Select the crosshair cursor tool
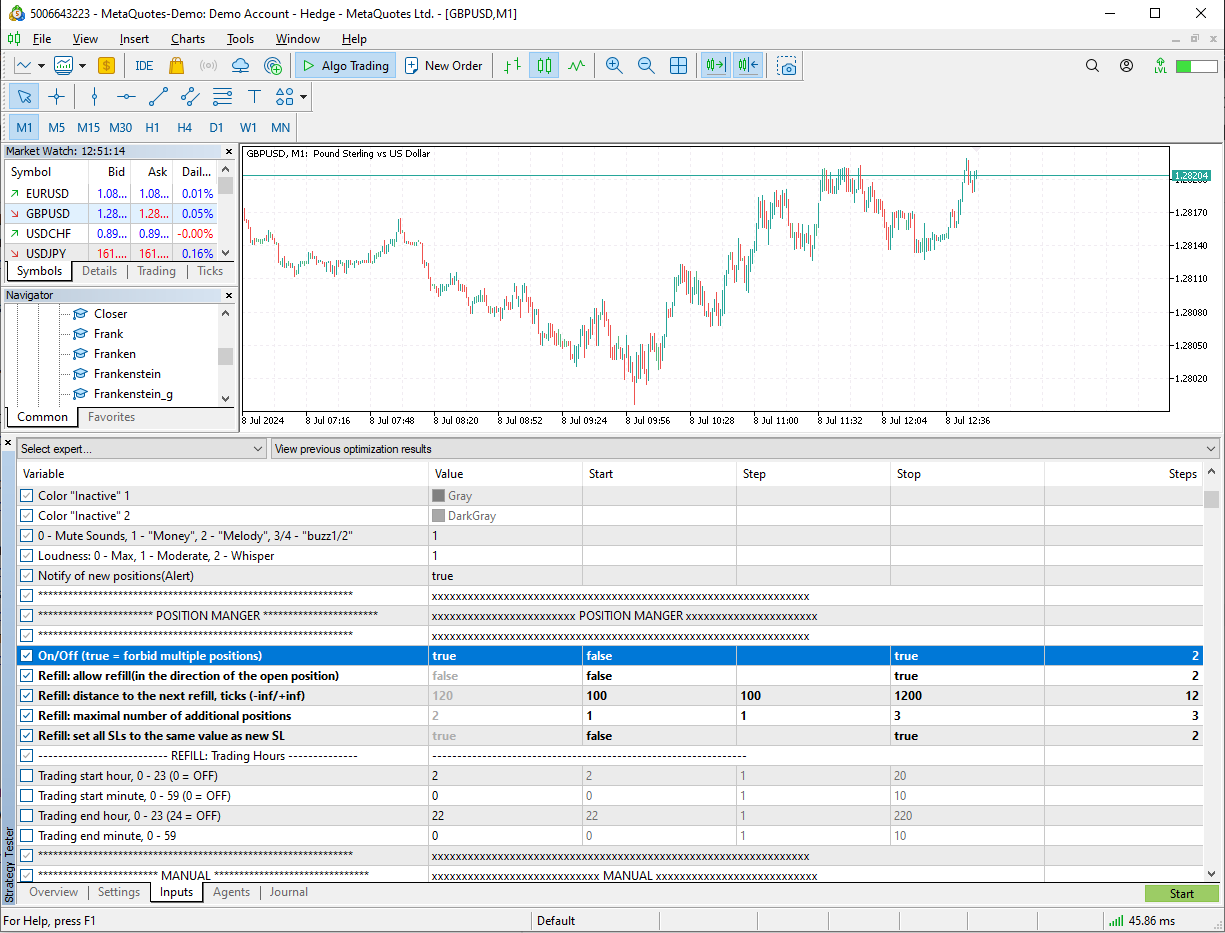The width and height of the screenshot is (1225, 933). 57,97
